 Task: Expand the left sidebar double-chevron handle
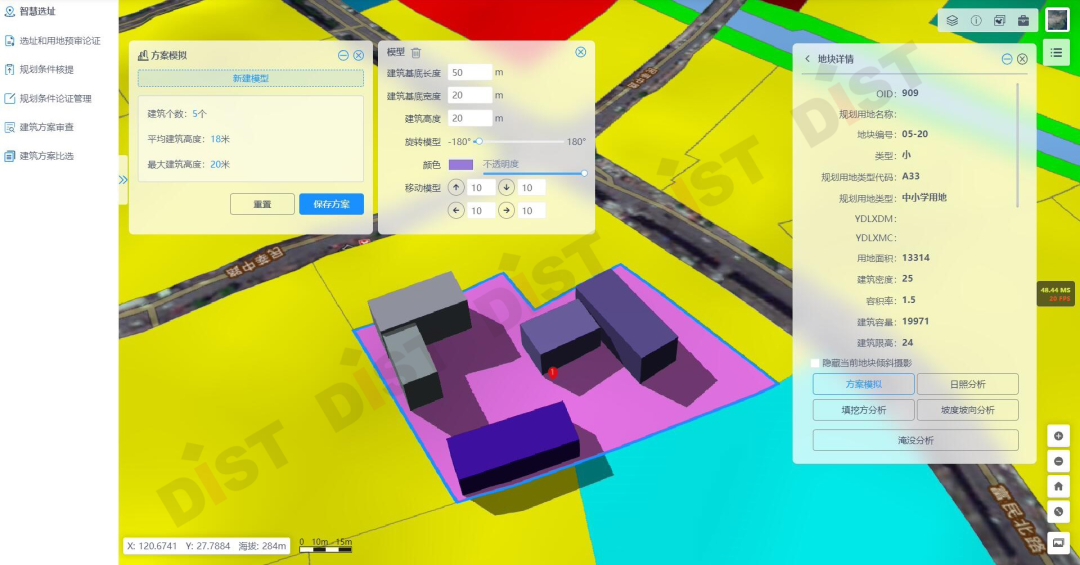pos(123,180)
